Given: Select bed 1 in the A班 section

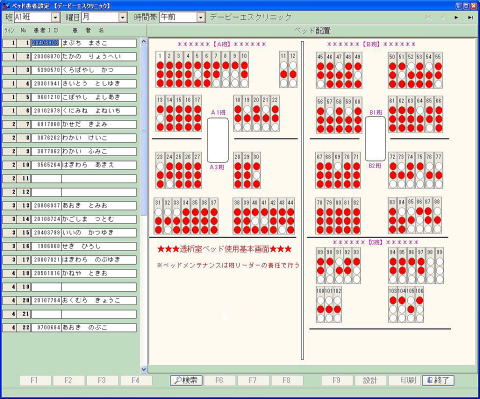Looking at the screenshot, I should 160,69.
